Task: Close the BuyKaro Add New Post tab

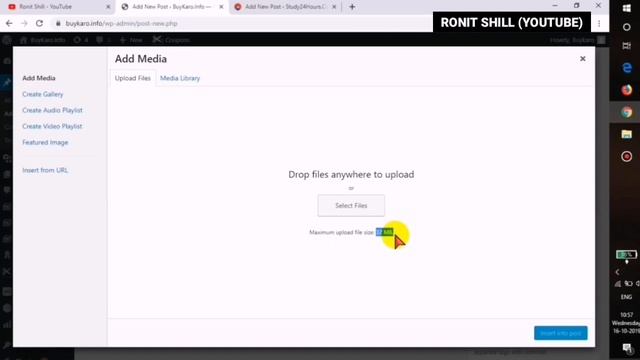Action: (x=221, y=7)
